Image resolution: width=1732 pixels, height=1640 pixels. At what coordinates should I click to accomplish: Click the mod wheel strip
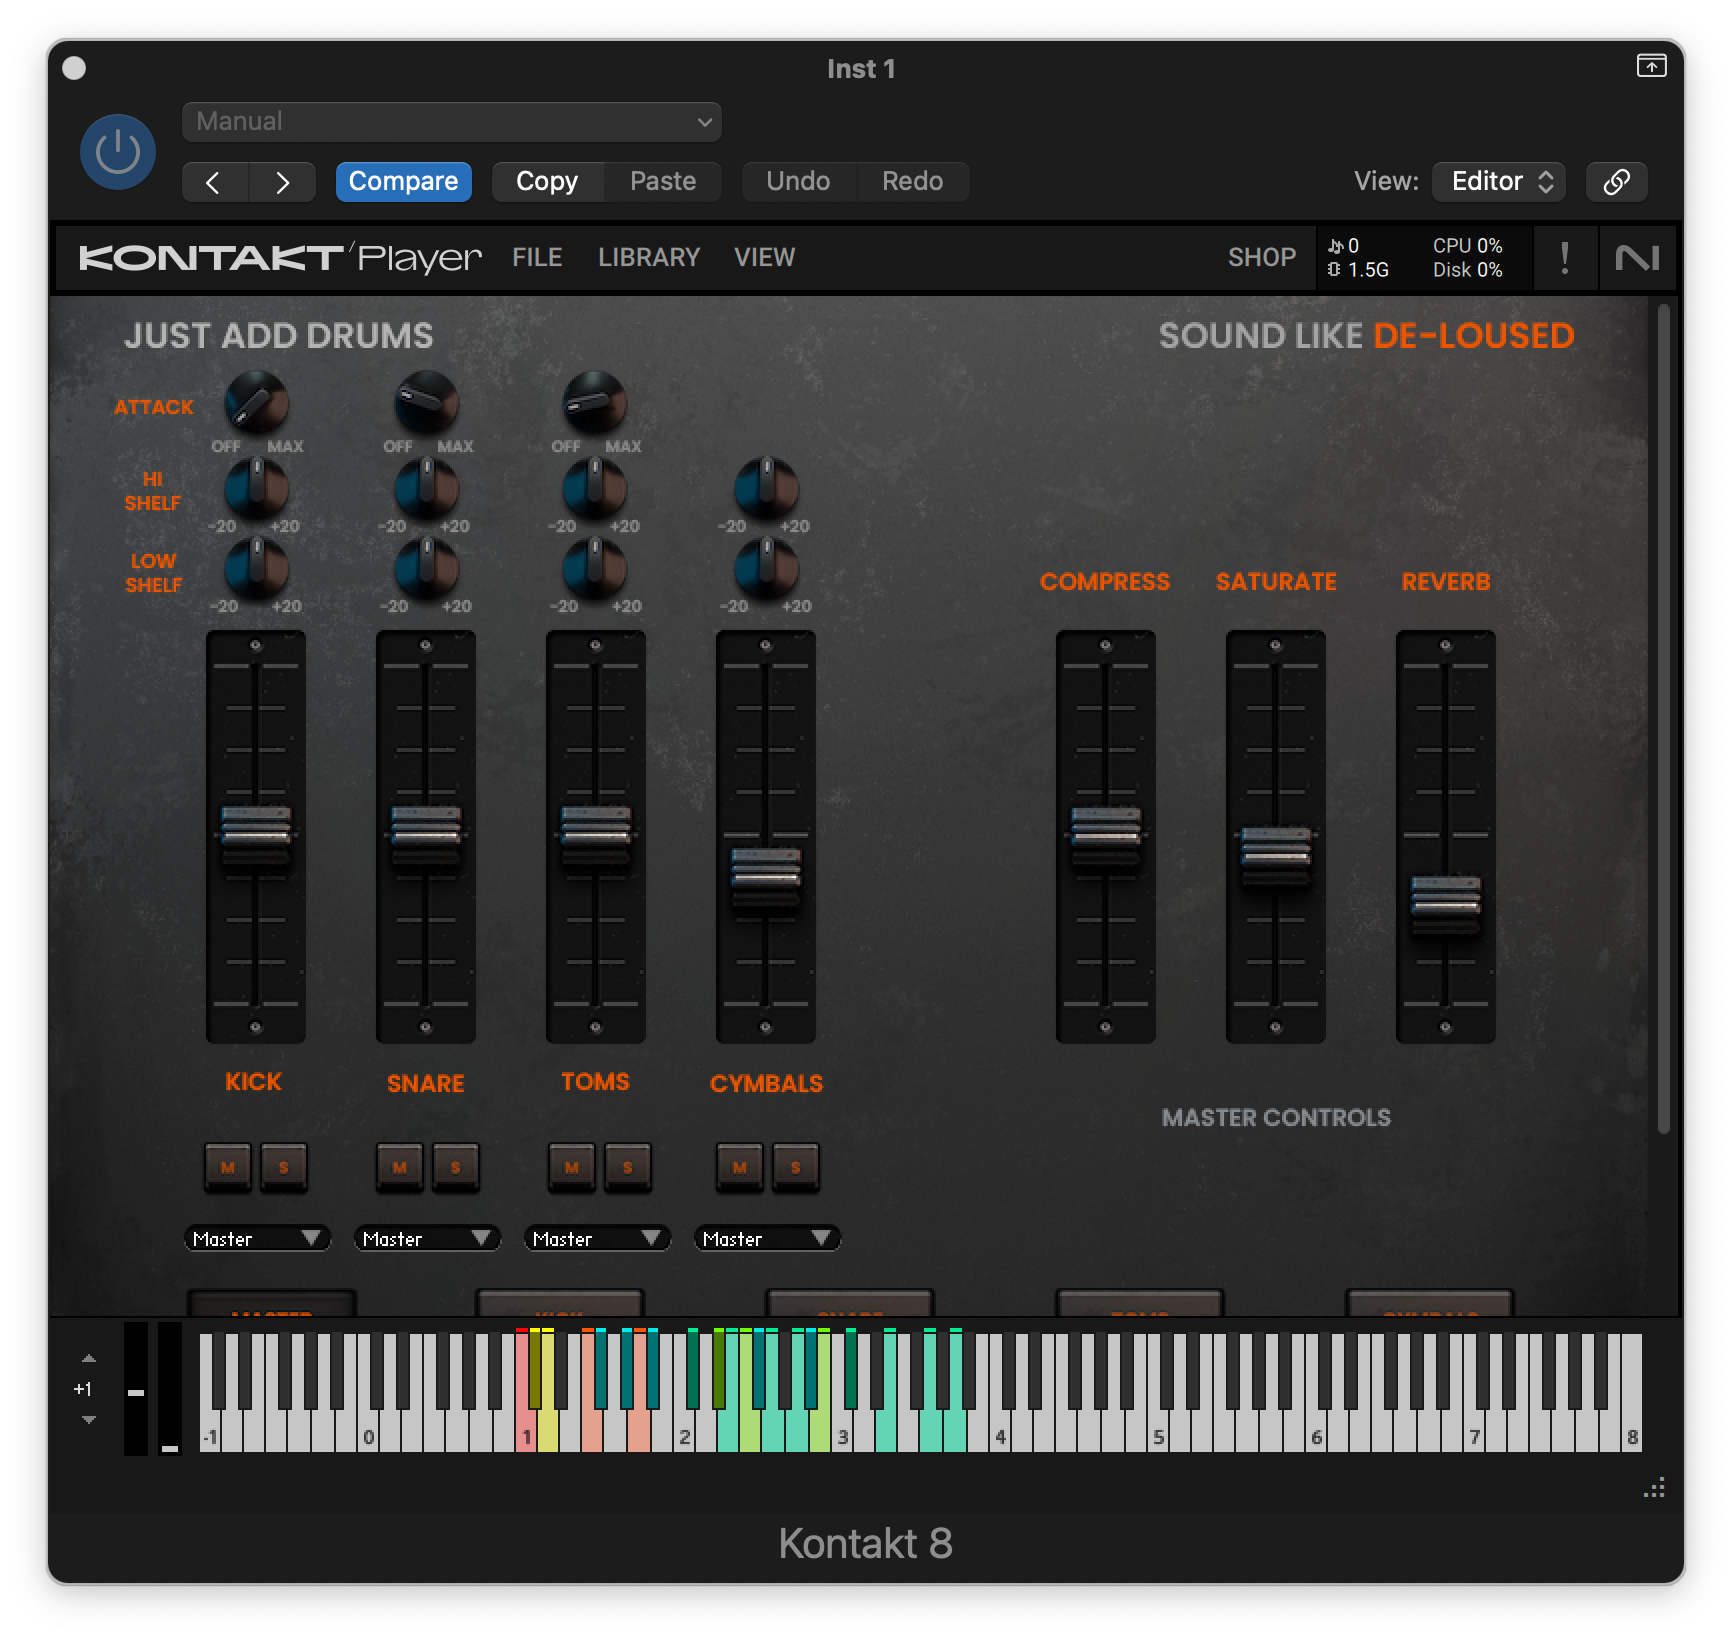(170, 1388)
